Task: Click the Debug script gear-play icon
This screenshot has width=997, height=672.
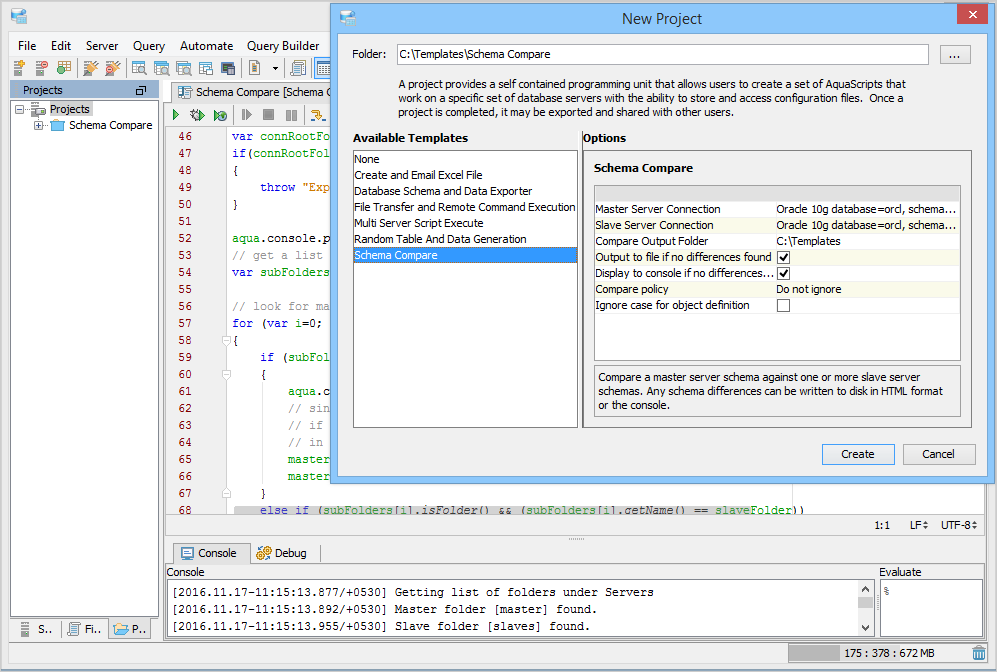Action: 198,117
